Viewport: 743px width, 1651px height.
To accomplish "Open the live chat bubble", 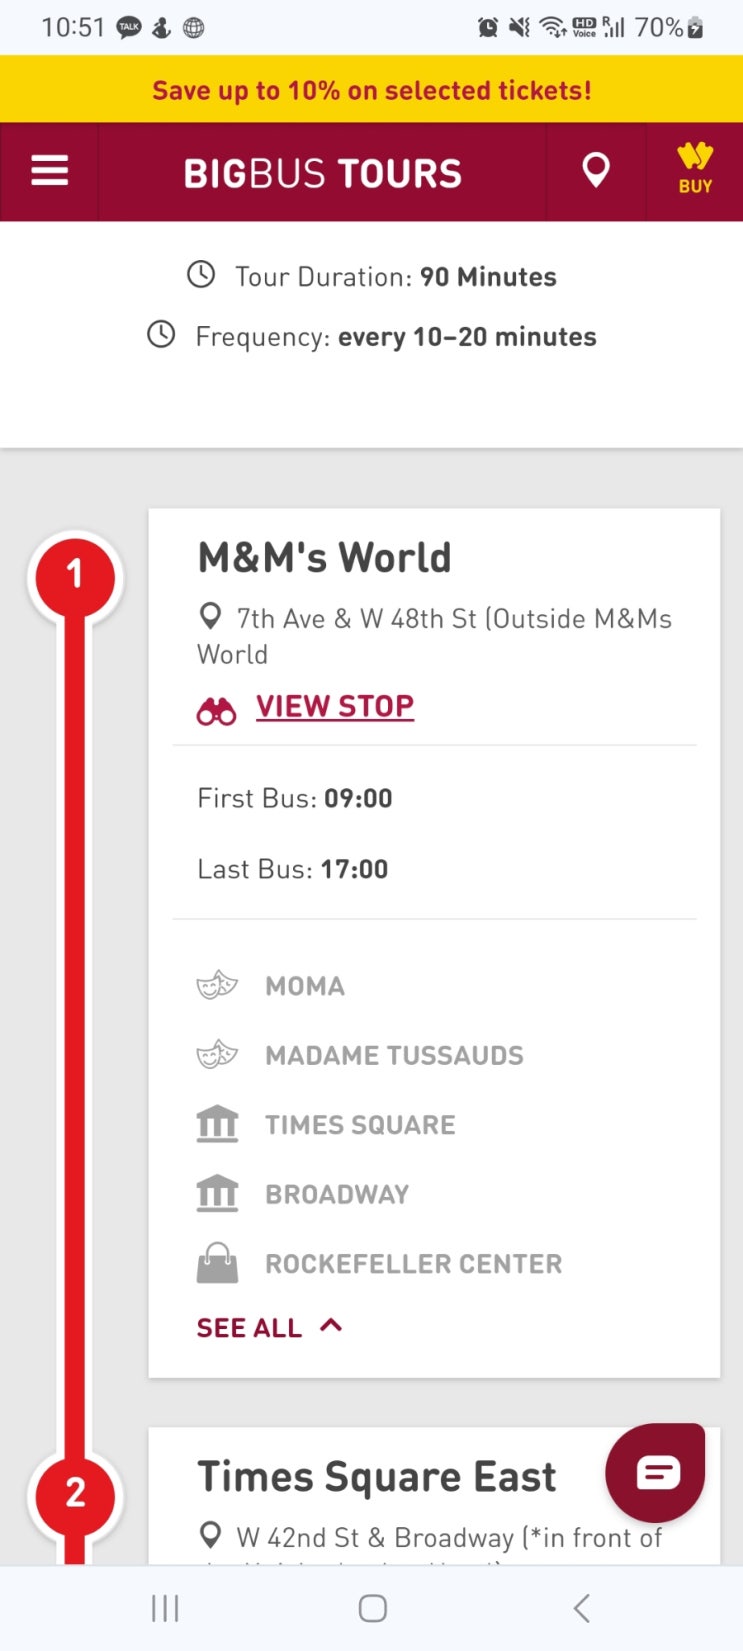I will pos(656,1472).
